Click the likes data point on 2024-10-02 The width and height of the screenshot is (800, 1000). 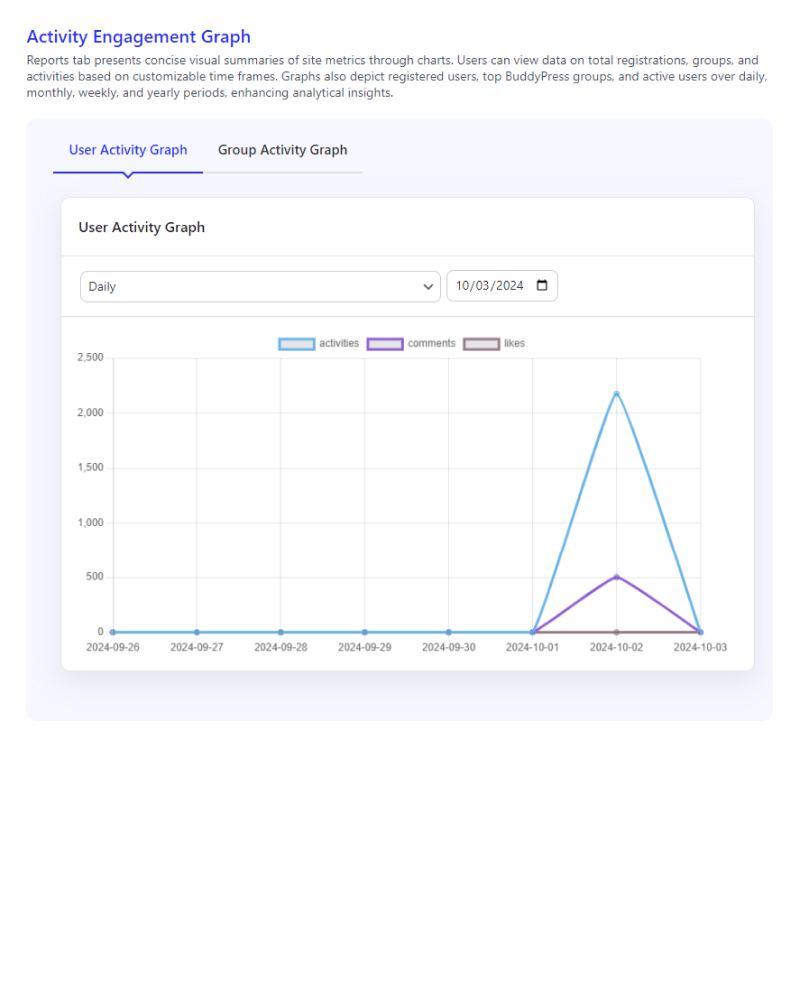(616, 632)
